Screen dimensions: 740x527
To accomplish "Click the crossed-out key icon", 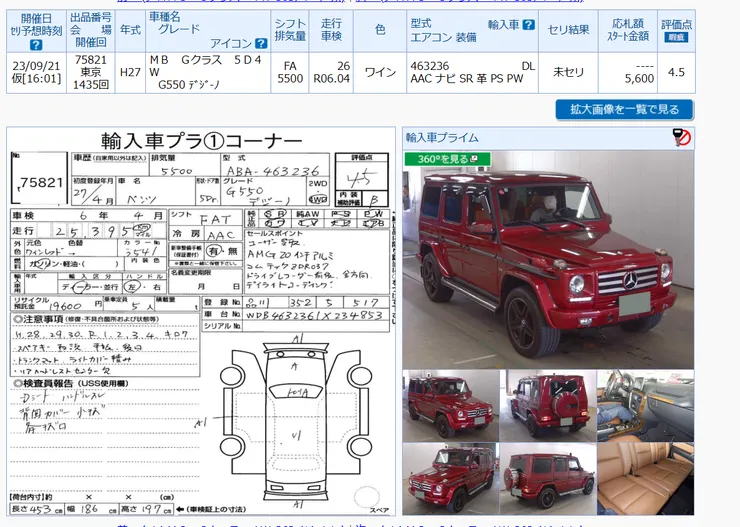I will tap(681, 137).
